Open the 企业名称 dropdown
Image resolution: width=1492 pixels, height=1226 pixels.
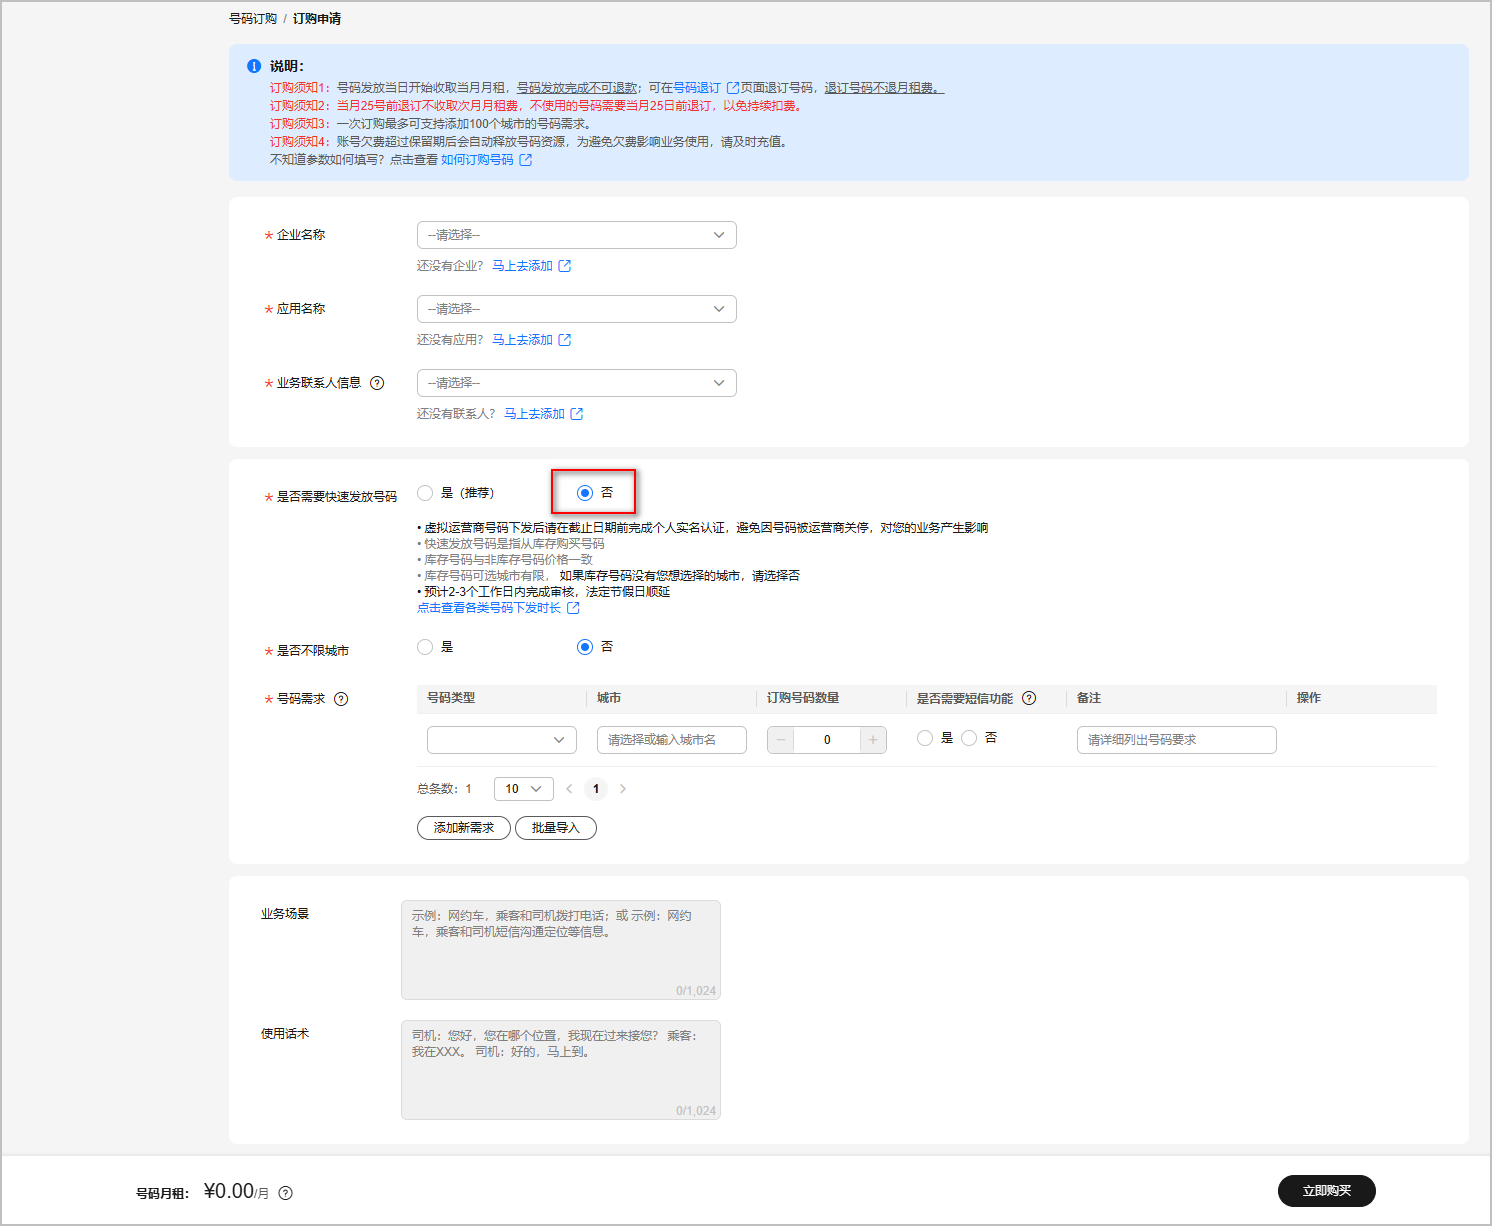click(576, 235)
